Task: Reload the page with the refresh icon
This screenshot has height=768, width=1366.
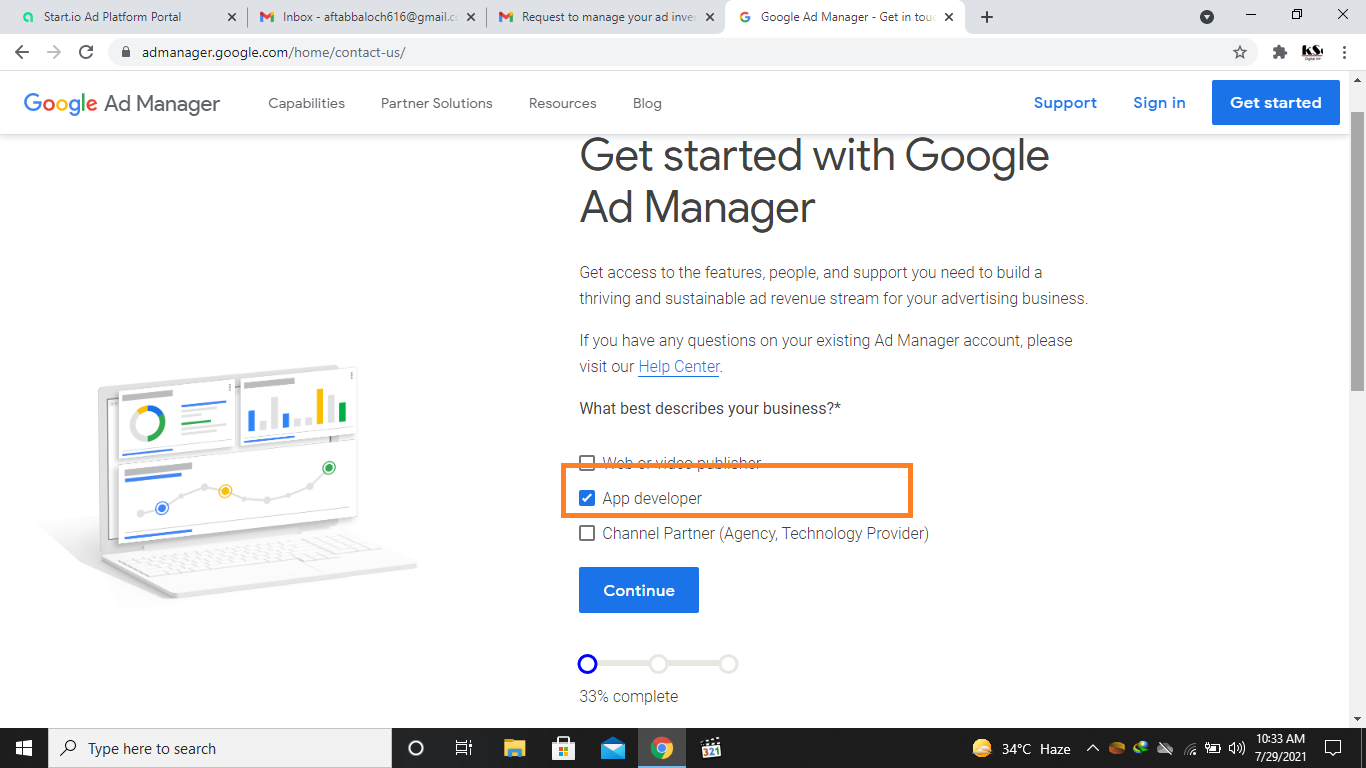Action: pos(86,52)
